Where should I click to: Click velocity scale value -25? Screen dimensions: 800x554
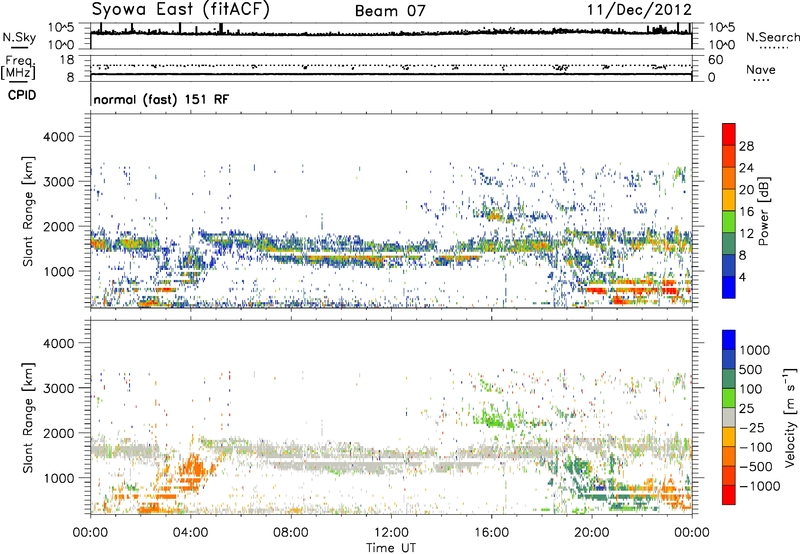pyautogui.click(x=752, y=427)
